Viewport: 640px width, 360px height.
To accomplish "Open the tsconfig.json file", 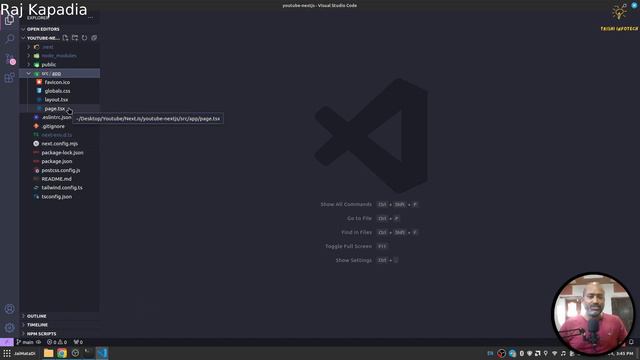I will pyautogui.click(x=60, y=196).
